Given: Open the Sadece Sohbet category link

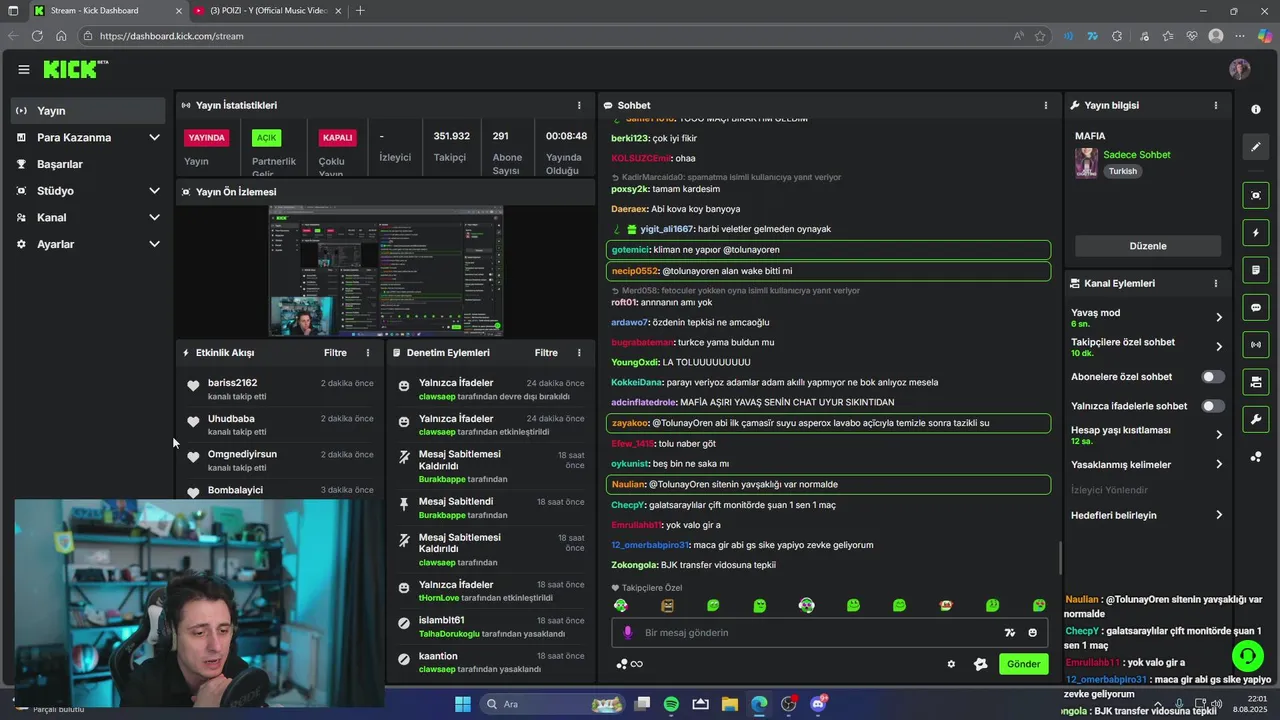Looking at the screenshot, I should [1136, 155].
